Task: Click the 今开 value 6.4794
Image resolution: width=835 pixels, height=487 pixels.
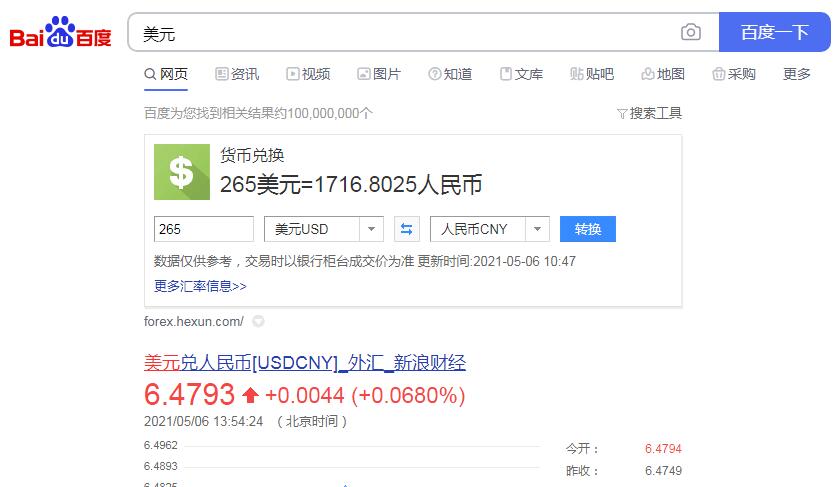Action: point(663,449)
